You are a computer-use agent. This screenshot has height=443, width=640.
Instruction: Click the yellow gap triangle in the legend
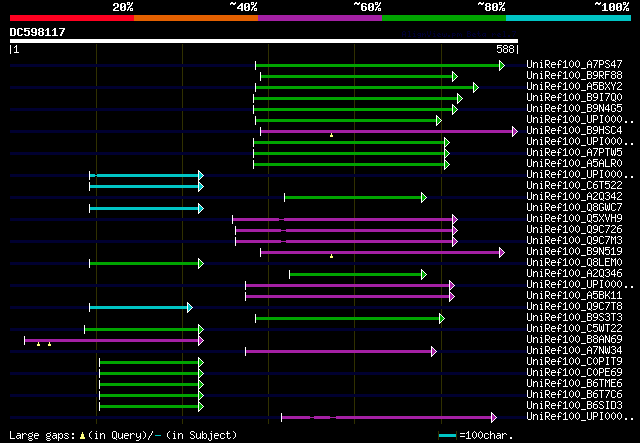click(x=82, y=436)
